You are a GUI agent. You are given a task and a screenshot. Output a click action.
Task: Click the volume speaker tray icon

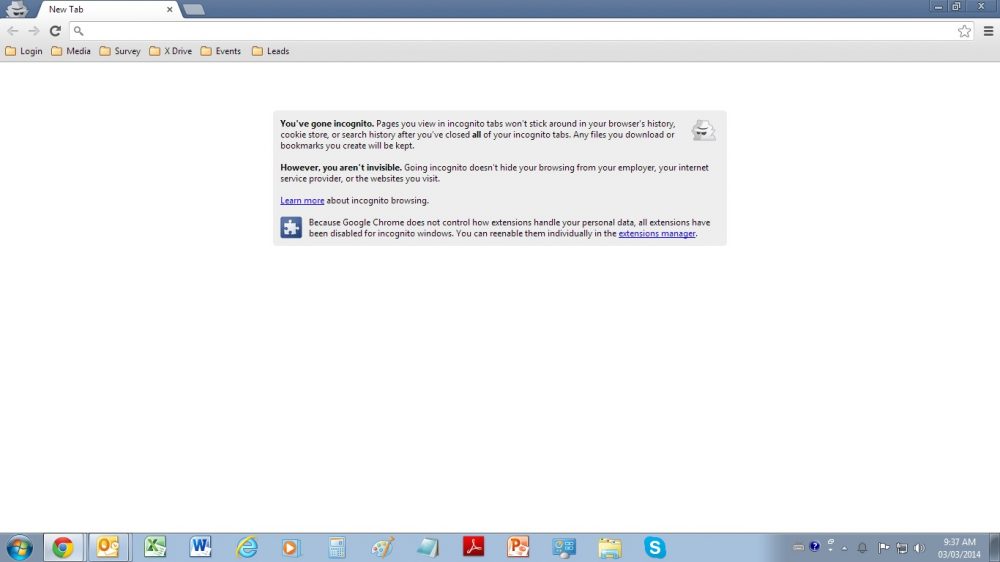[919, 548]
